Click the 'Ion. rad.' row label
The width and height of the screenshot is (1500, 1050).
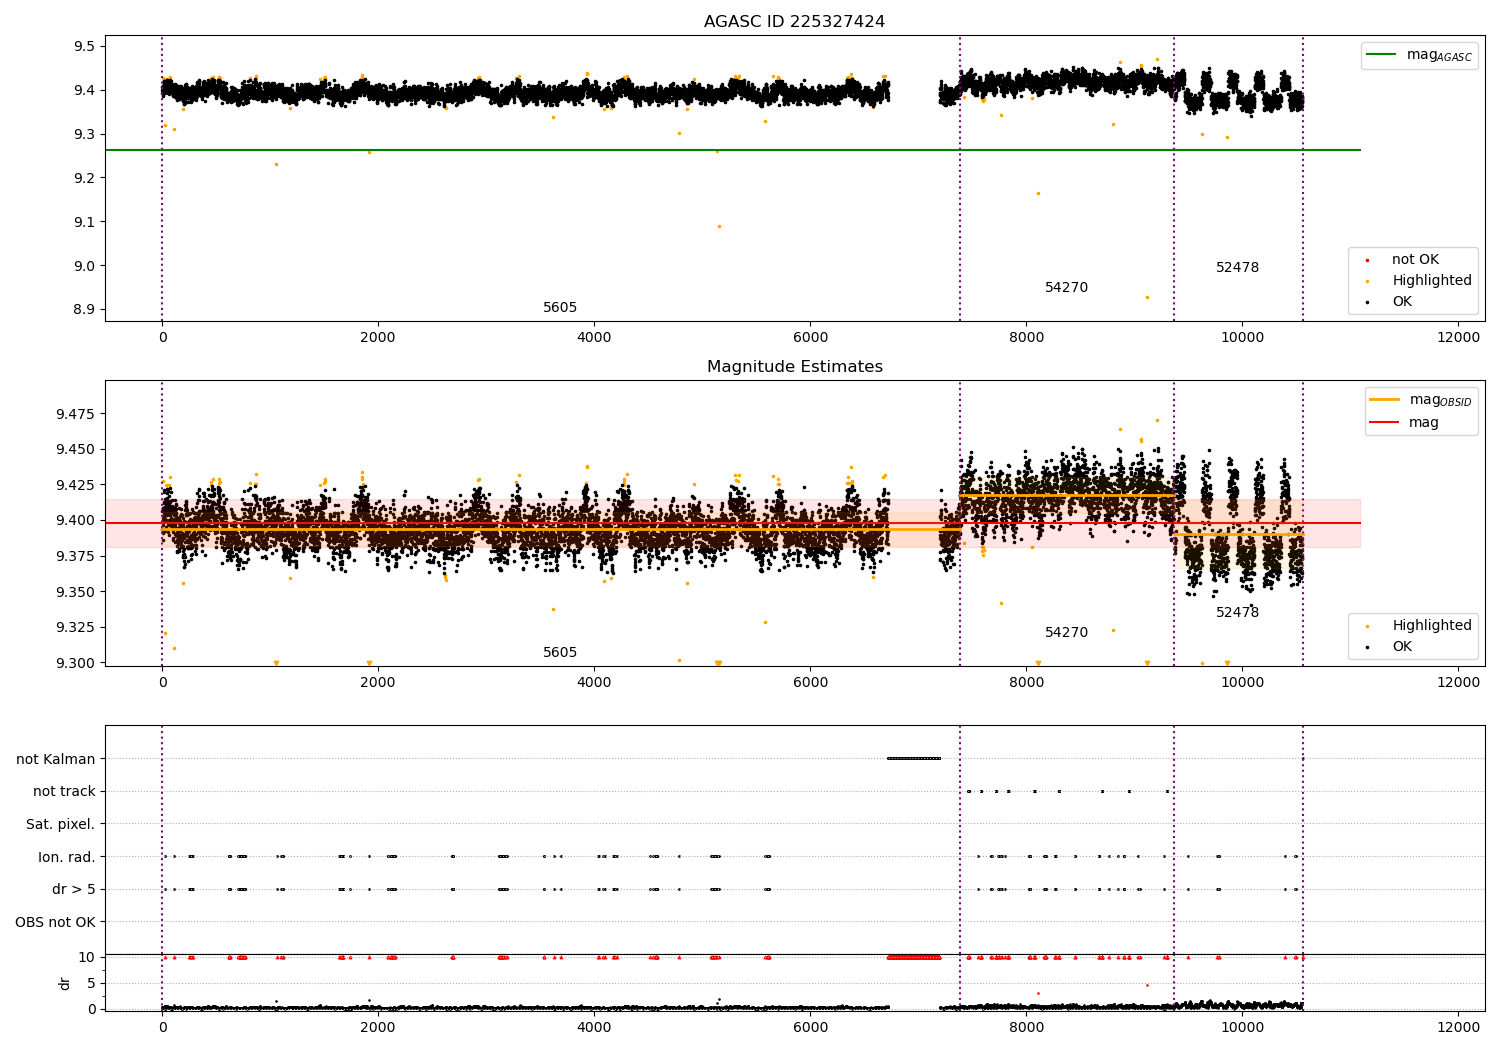coord(67,857)
